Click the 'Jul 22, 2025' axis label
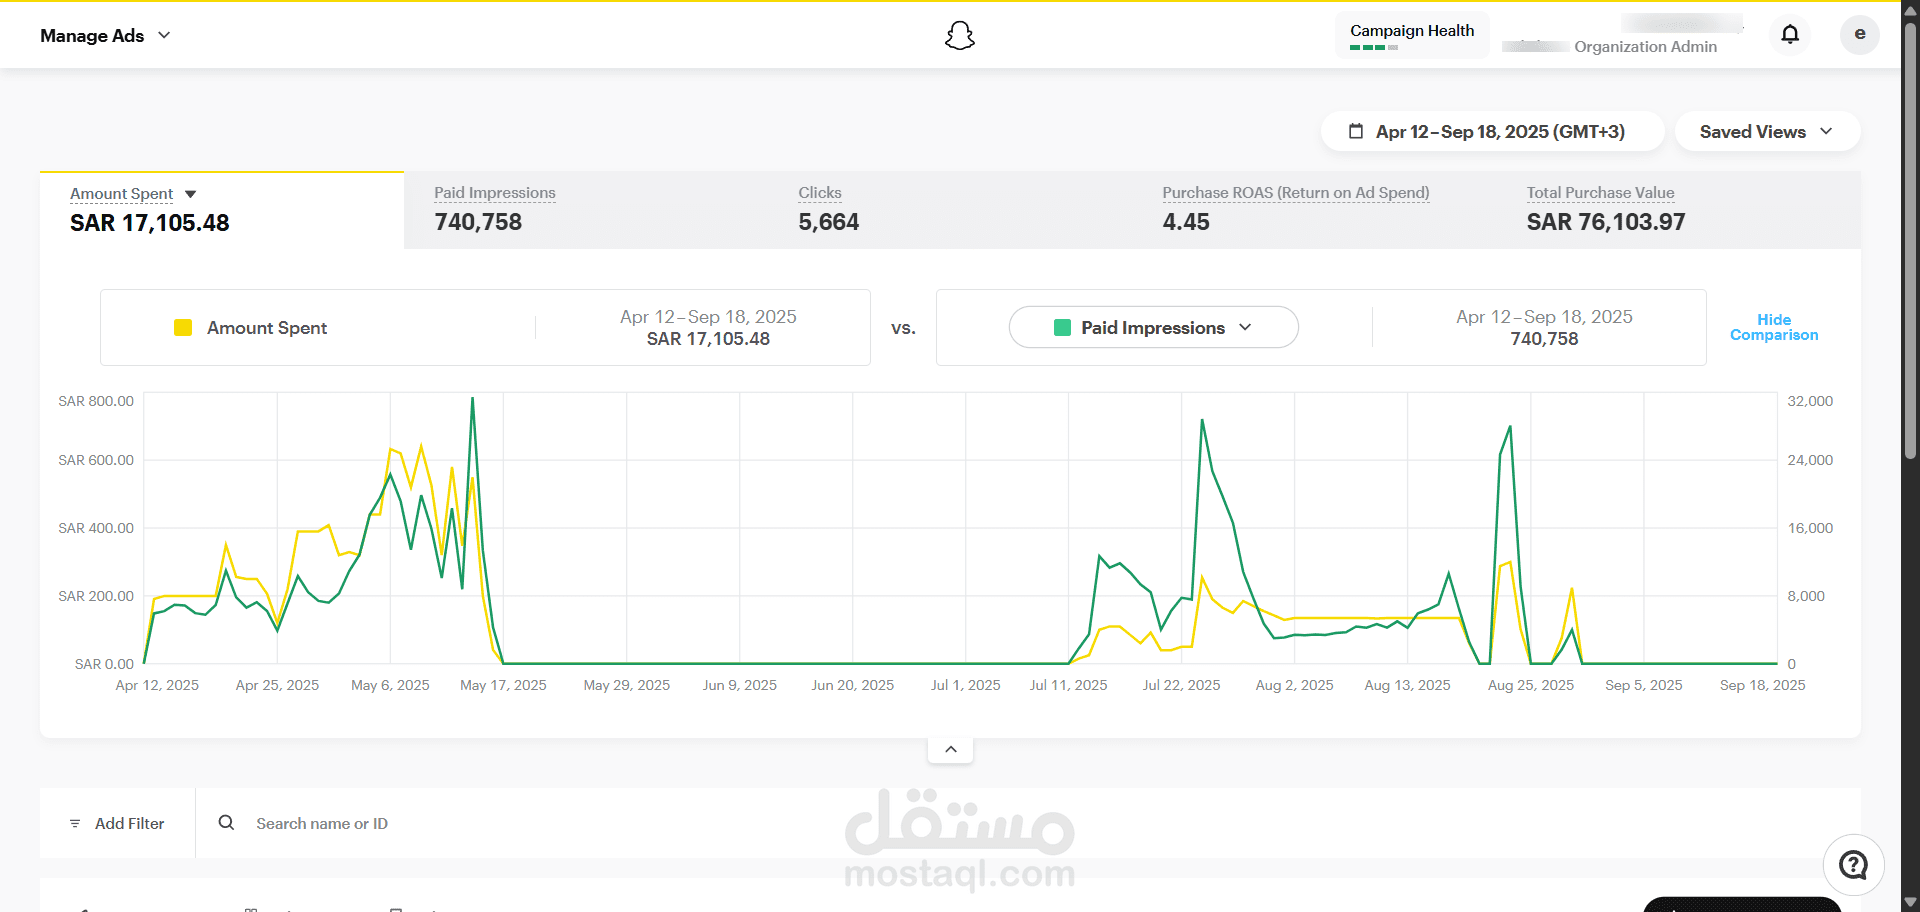This screenshot has width=1920, height=912. click(x=1181, y=685)
